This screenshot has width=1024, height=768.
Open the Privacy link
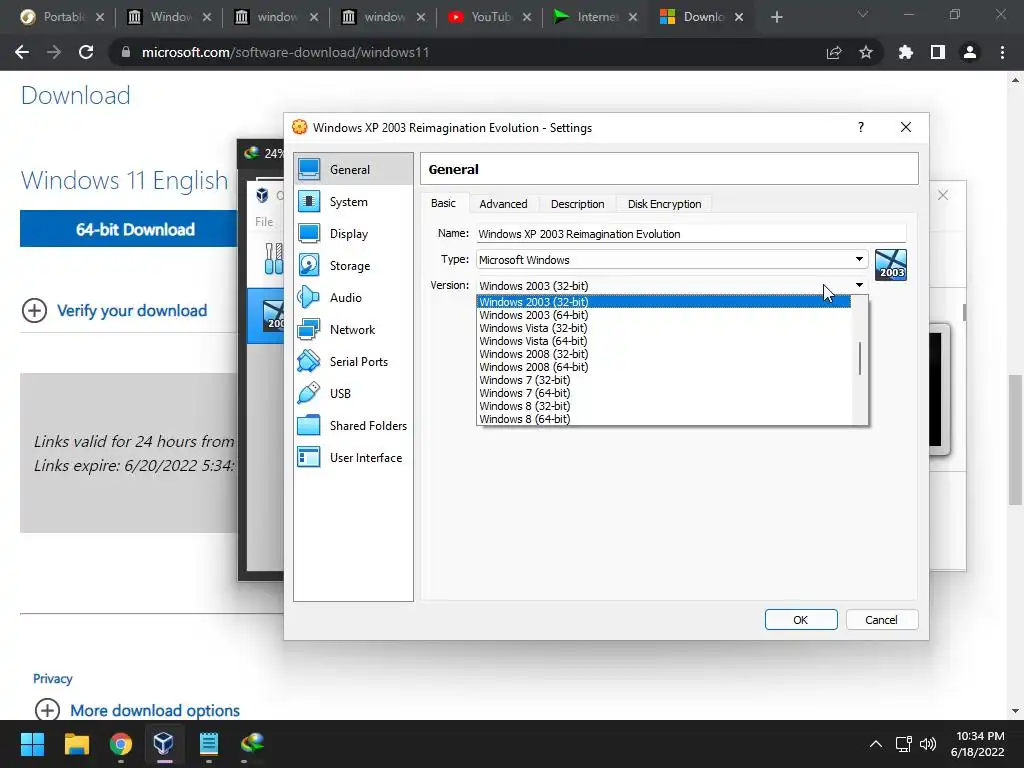[53, 679]
